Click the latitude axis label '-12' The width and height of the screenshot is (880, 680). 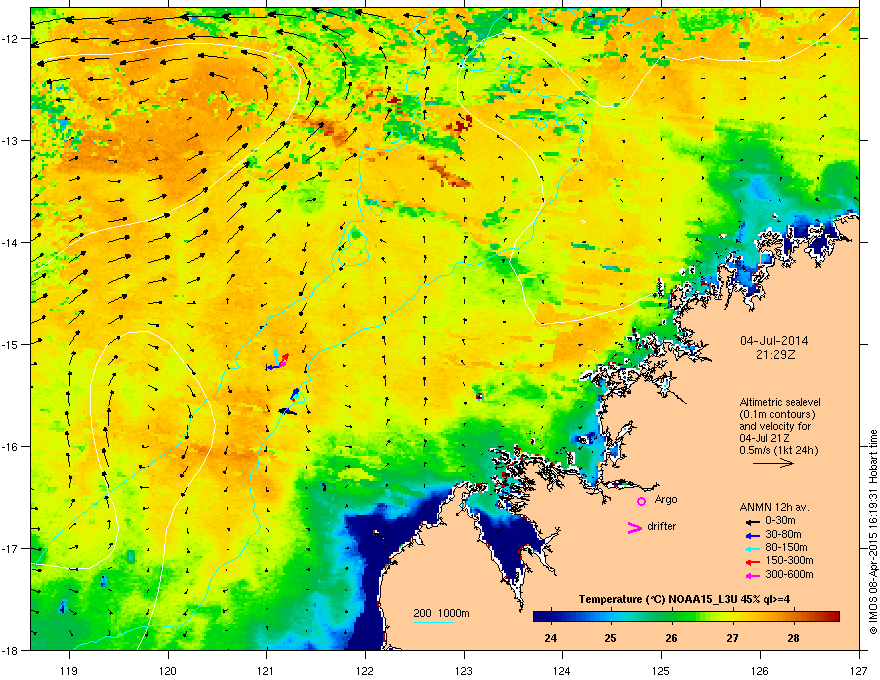coord(10,38)
